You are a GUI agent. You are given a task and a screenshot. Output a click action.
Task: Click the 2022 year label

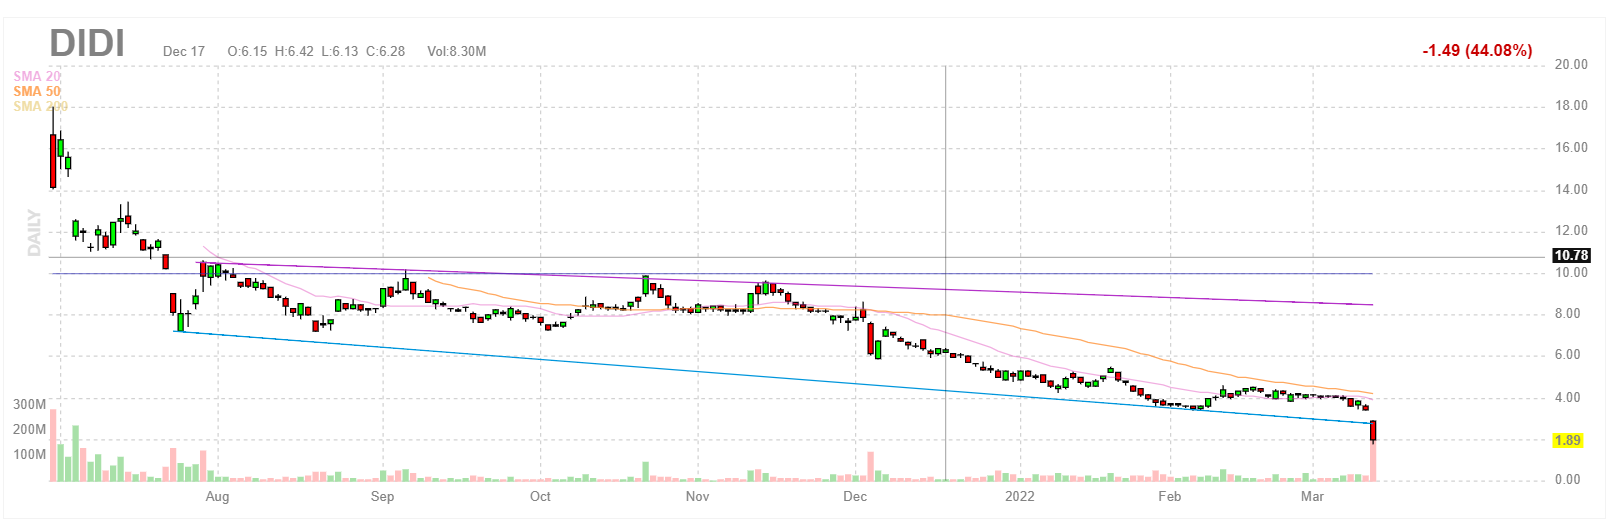point(1020,496)
